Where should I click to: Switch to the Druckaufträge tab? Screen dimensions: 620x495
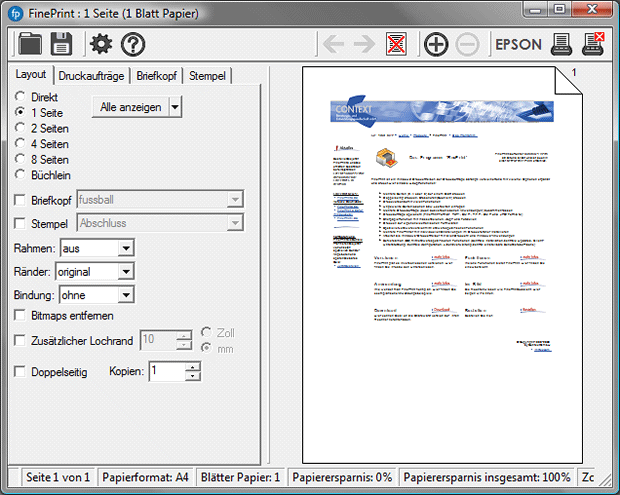pos(91,76)
